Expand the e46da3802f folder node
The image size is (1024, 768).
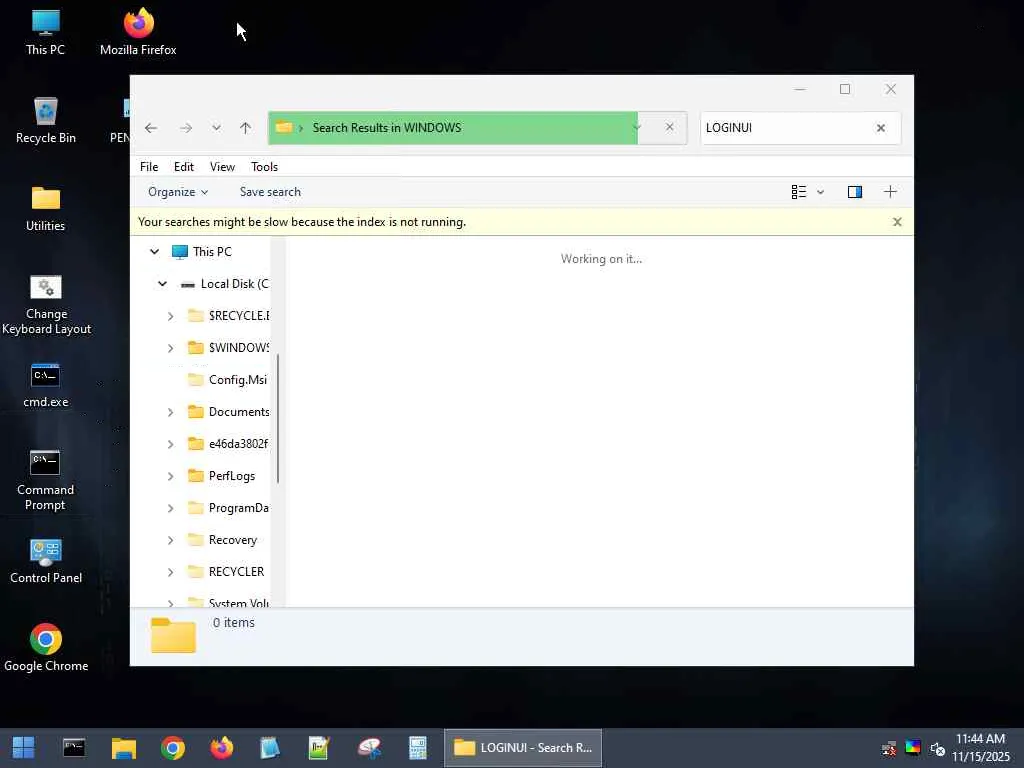pyautogui.click(x=170, y=444)
